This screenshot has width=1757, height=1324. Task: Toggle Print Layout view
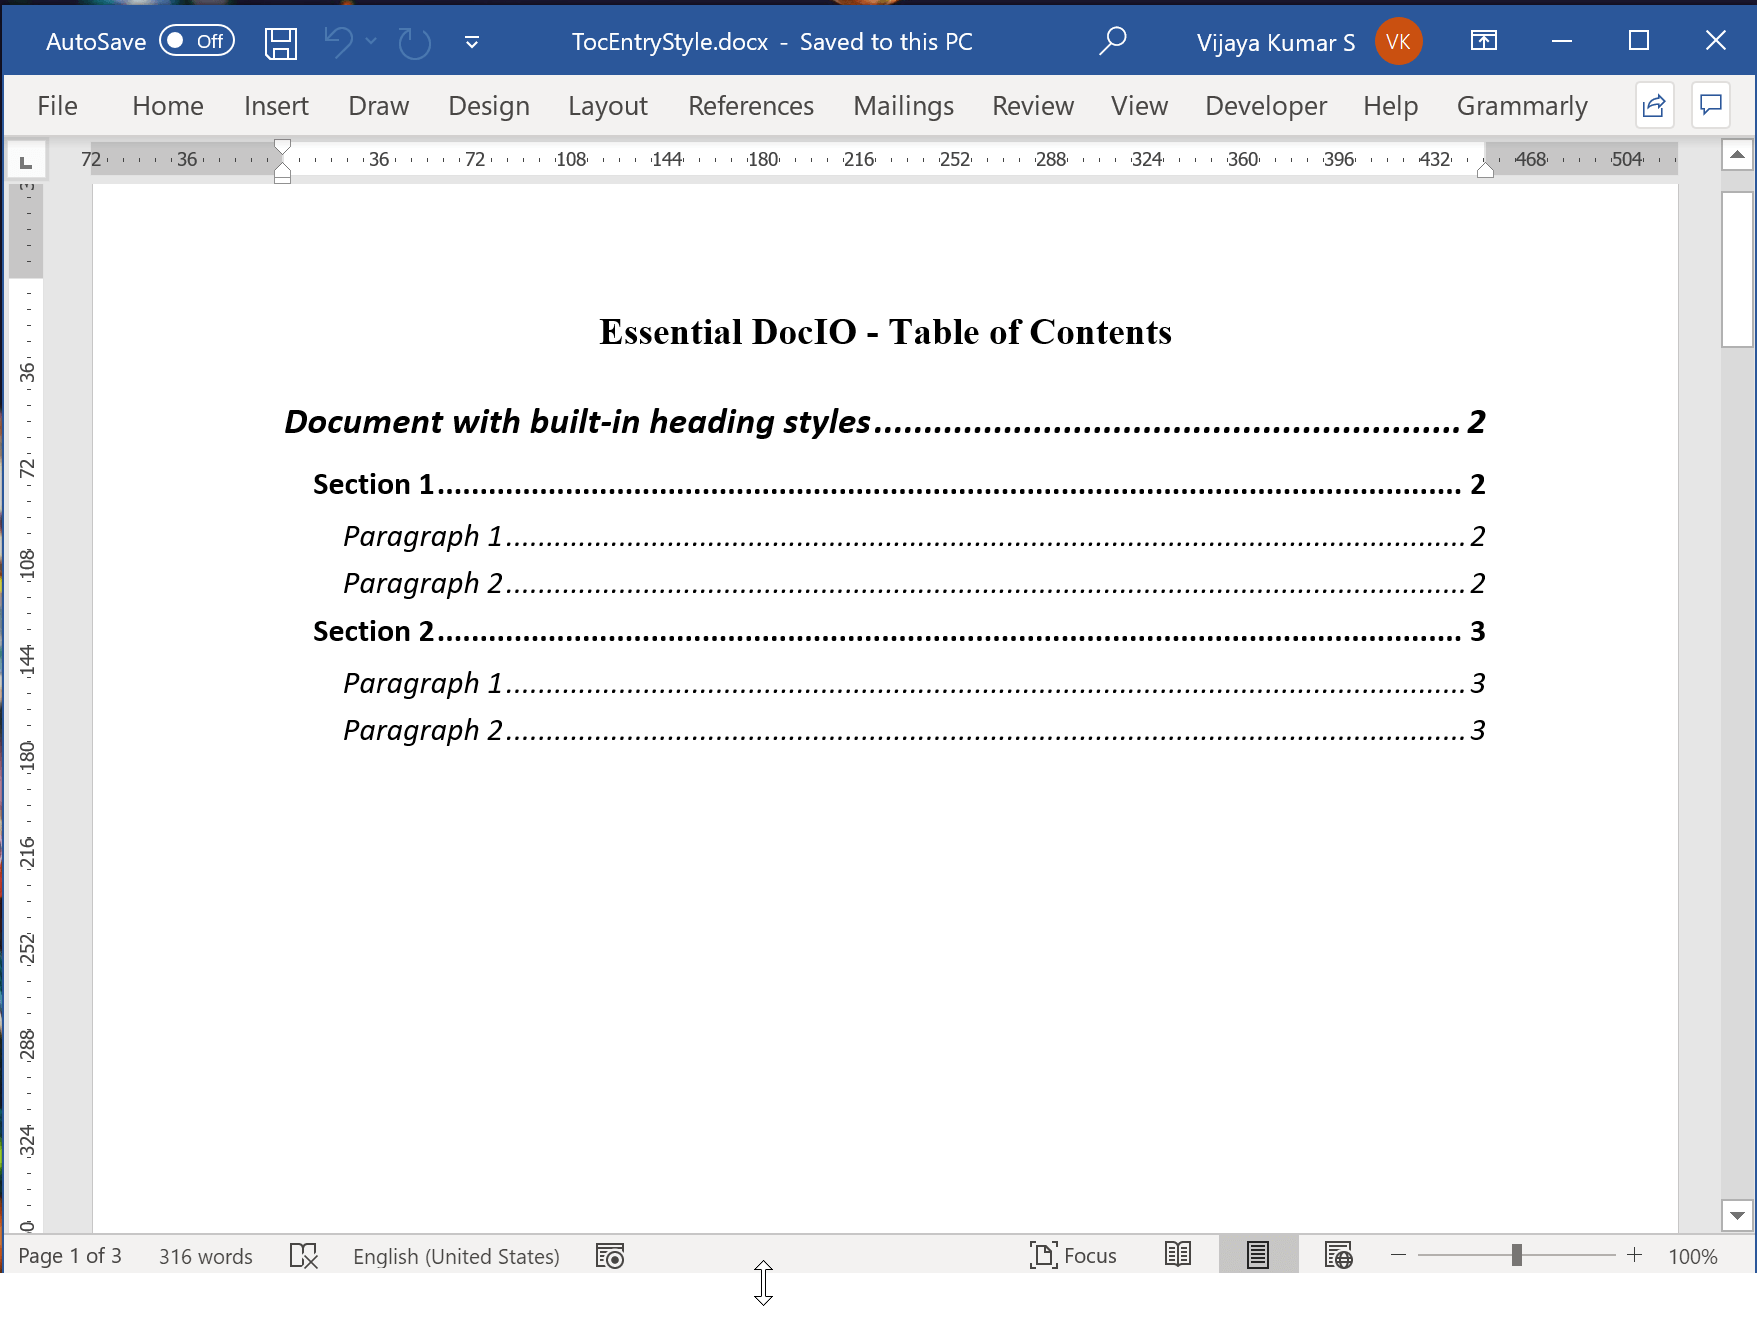[x=1257, y=1255]
